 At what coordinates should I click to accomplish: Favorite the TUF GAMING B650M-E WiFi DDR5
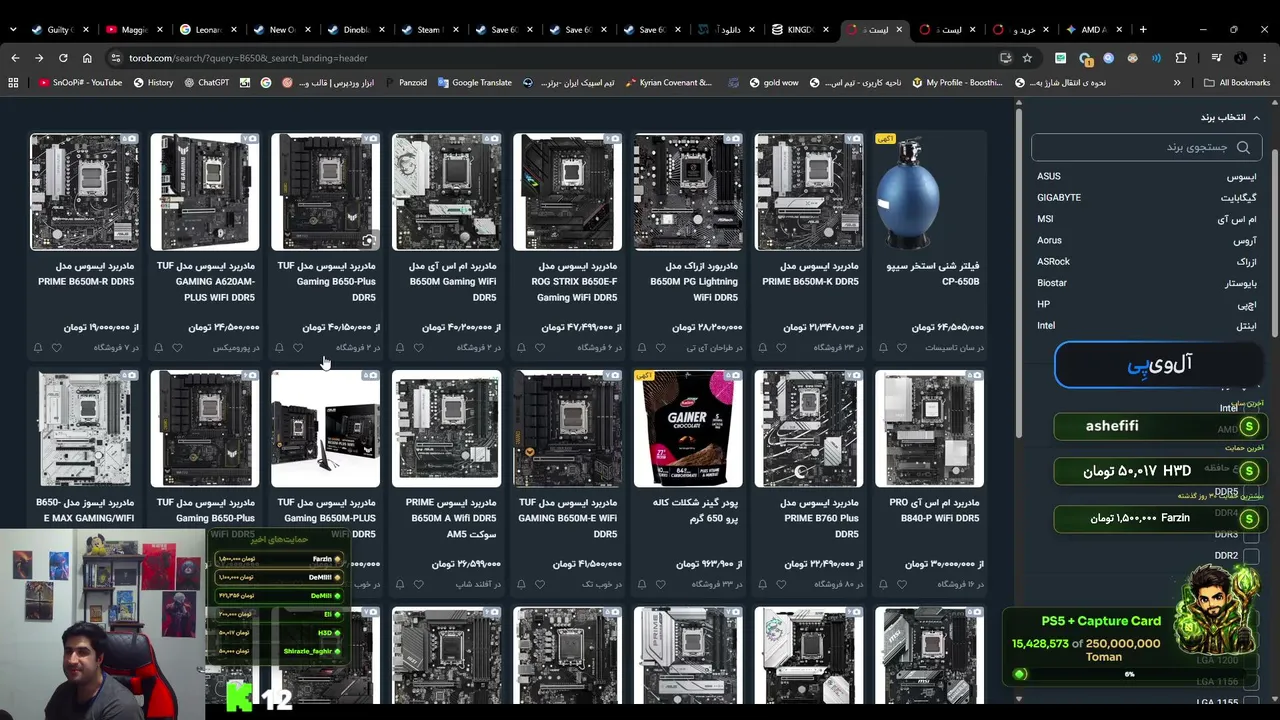point(539,584)
